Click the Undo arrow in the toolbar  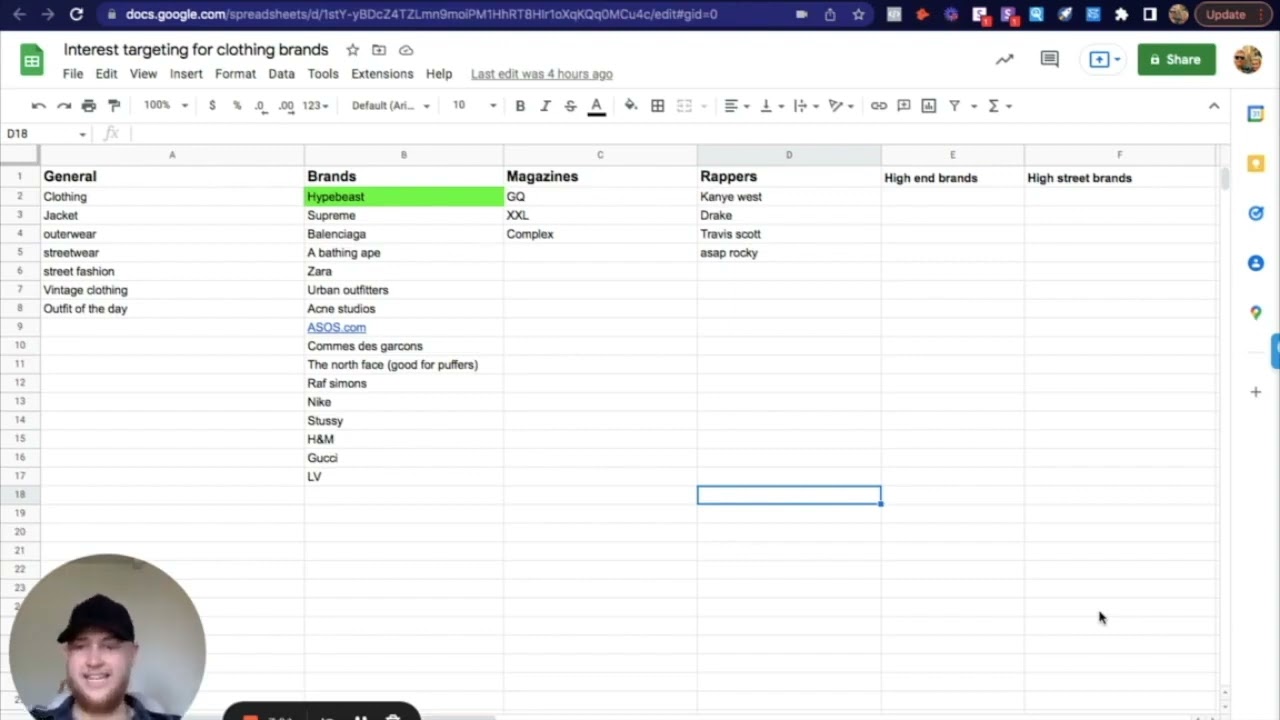coord(38,106)
